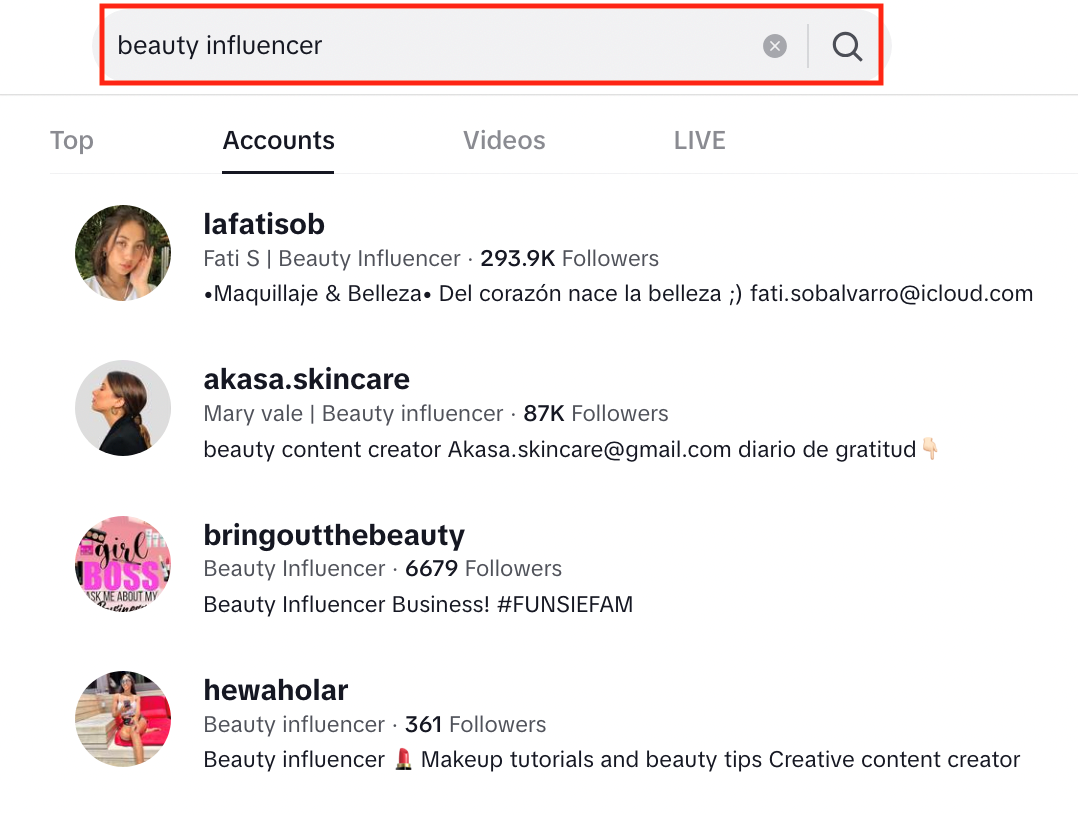
Task: Select the Accounts tab
Action: [278, 140]
